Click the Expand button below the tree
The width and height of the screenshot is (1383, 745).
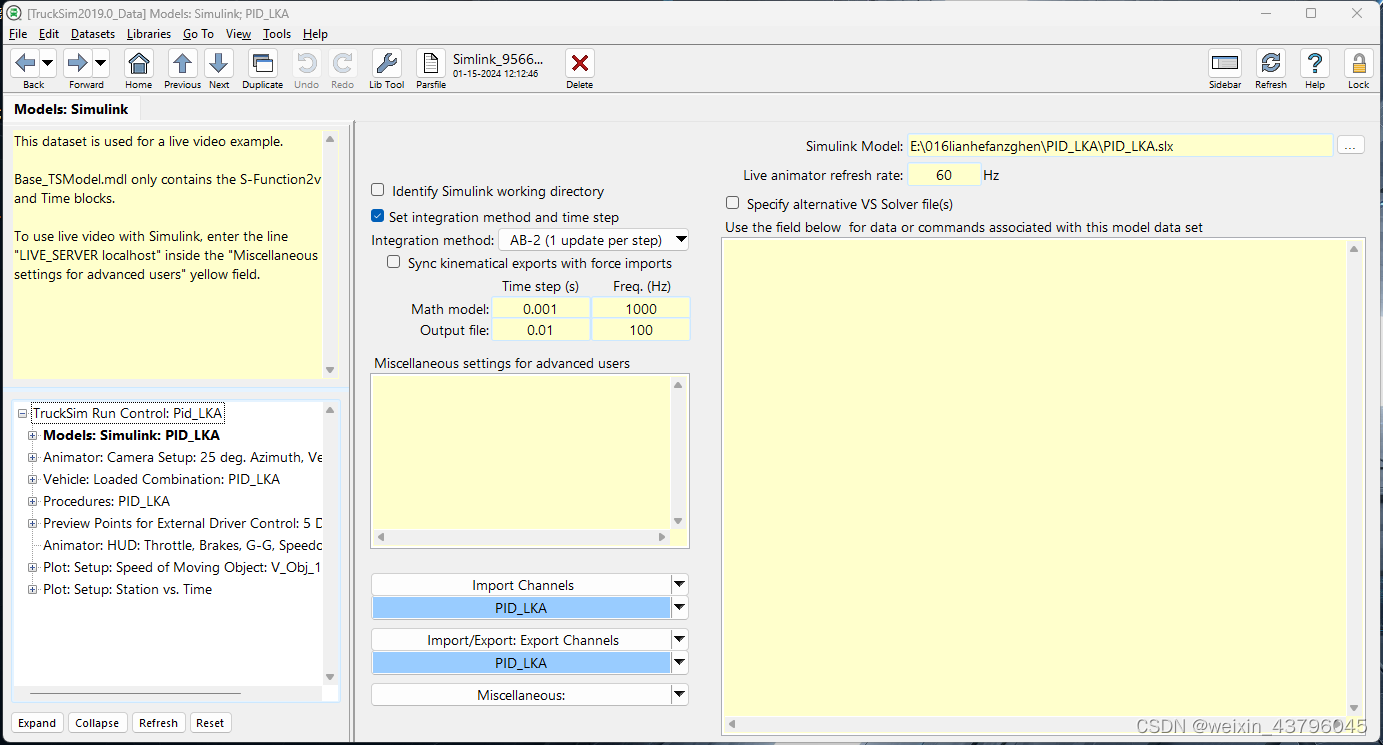click(37, 723)
